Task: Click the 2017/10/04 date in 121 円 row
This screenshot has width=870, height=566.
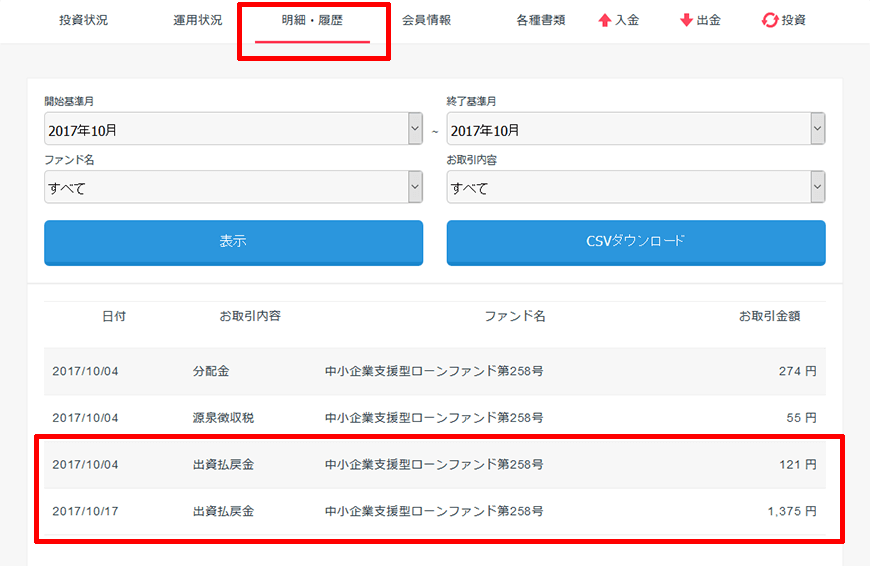Action: [x=85, y=464]
